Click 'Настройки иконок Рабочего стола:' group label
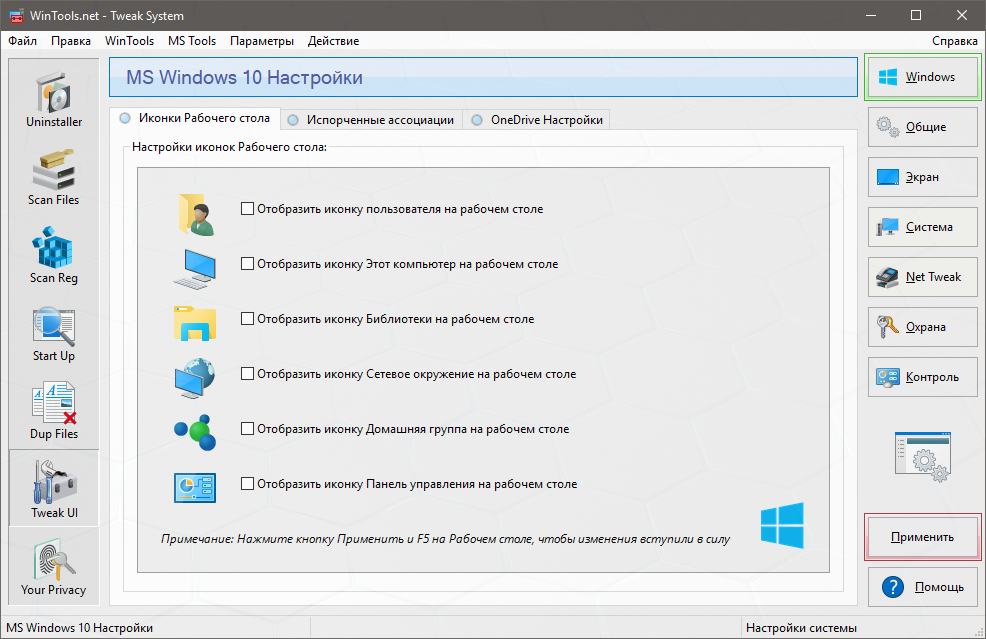The image size is (986, 639). coord(229,147)
